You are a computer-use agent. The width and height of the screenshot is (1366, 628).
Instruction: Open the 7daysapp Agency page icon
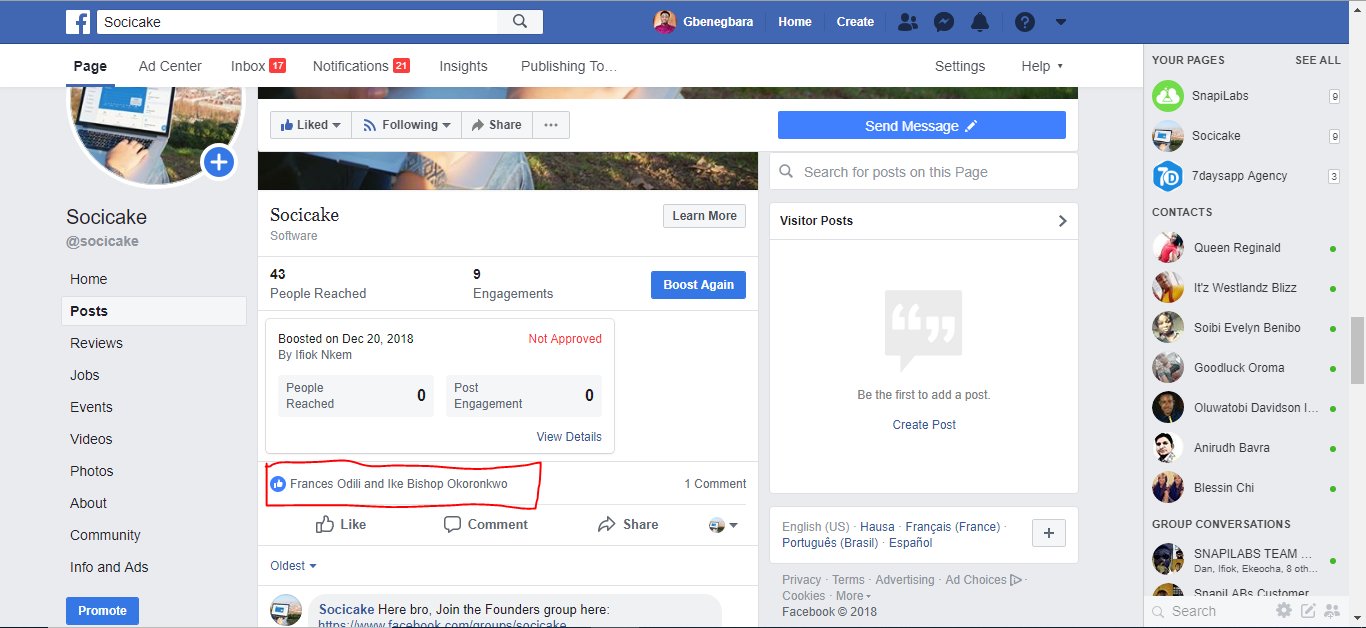(x=1168, y=176)
